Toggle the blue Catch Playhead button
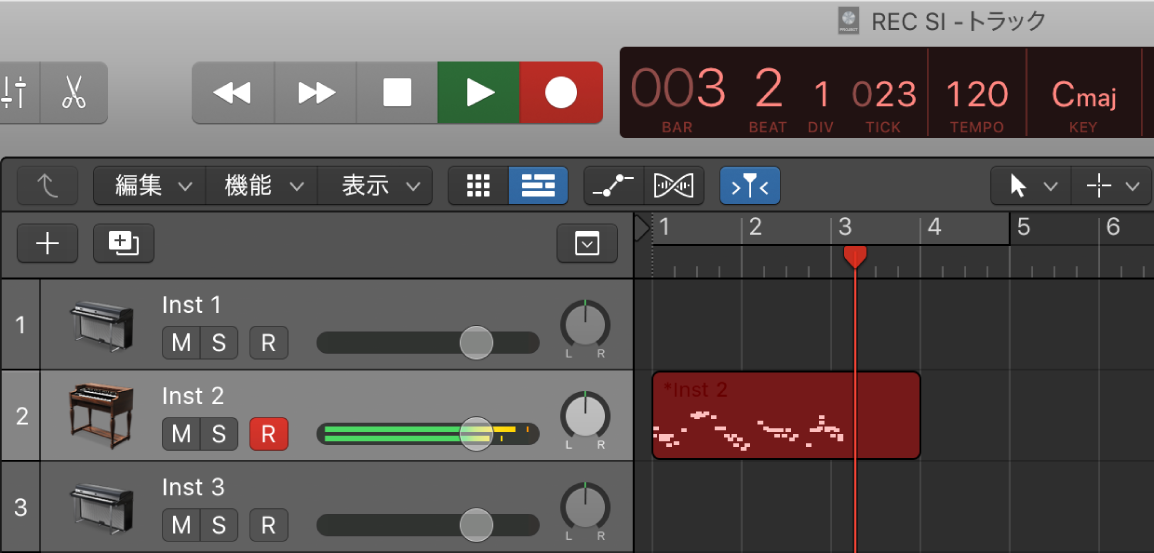This screenshot has width=1154, height=553. 750,186
